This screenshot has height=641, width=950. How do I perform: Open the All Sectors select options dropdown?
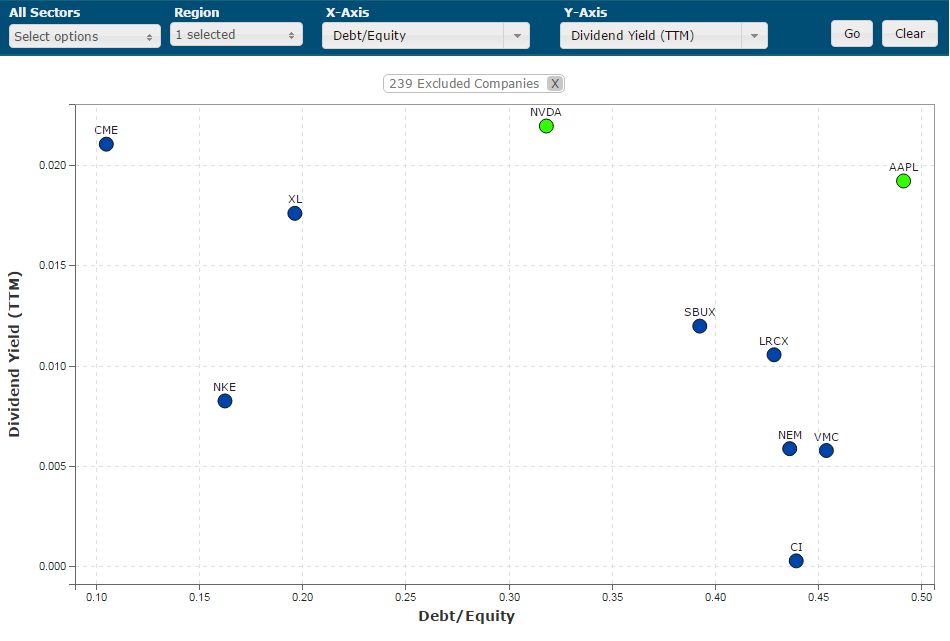(x=85, y=36)
